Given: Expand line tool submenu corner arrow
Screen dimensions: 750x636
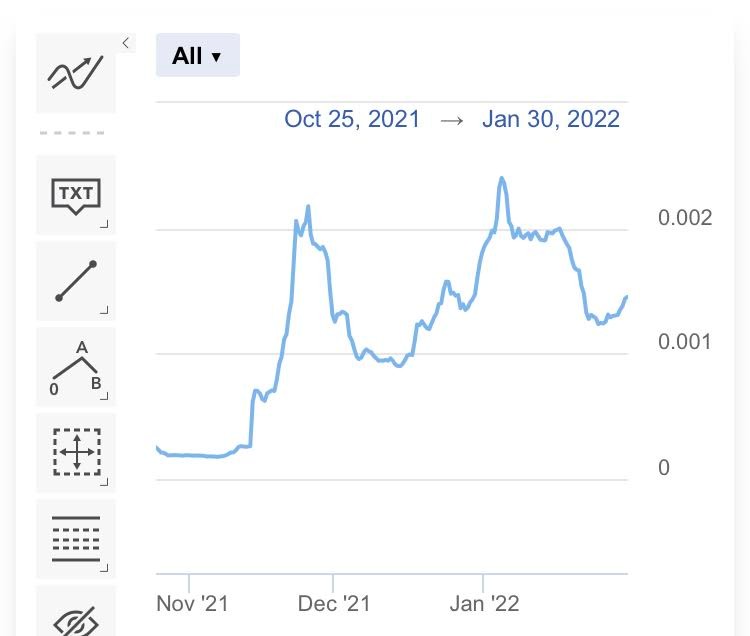Looking at the screenshot, I should (x=104, y=310).
